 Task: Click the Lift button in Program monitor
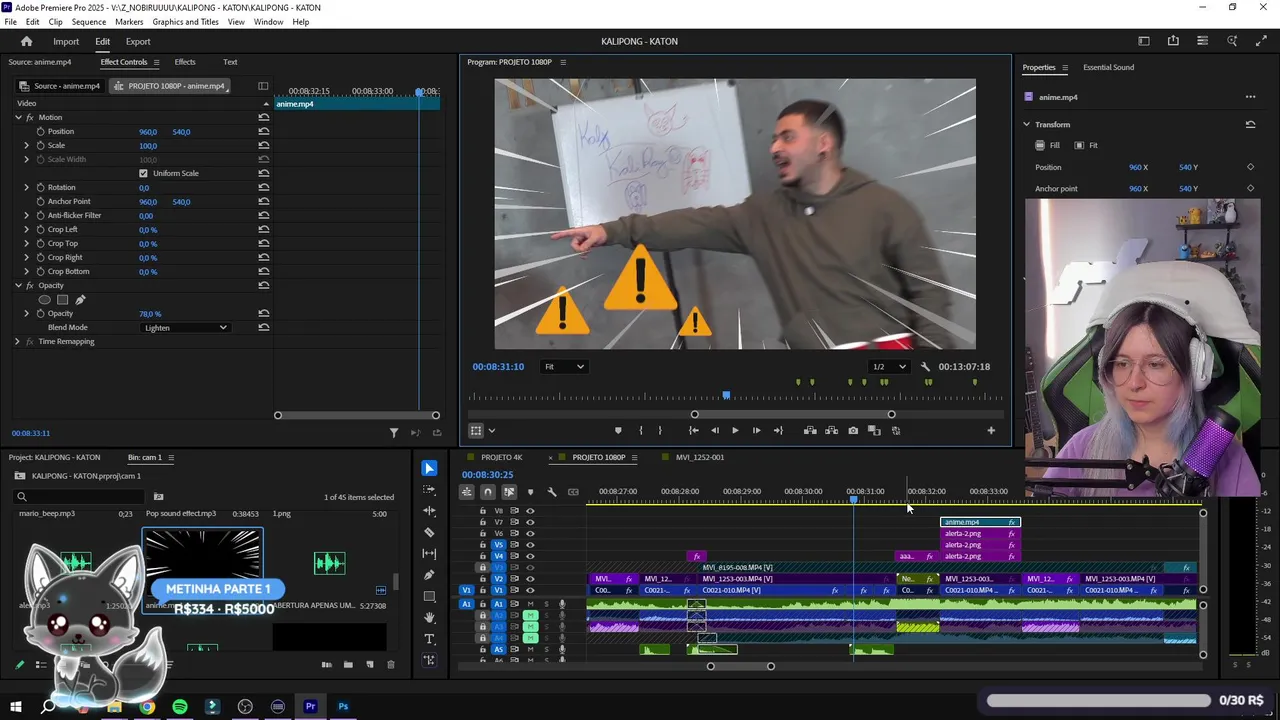[810, 430]
